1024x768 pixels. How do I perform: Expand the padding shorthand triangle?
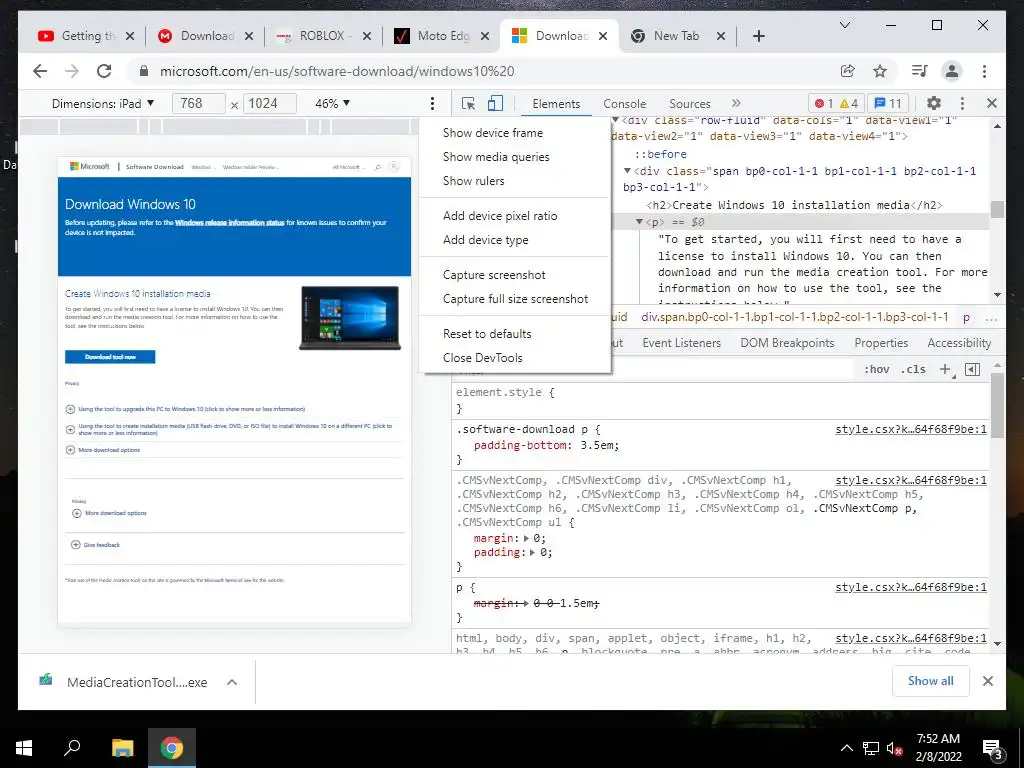tap(533, 552)
